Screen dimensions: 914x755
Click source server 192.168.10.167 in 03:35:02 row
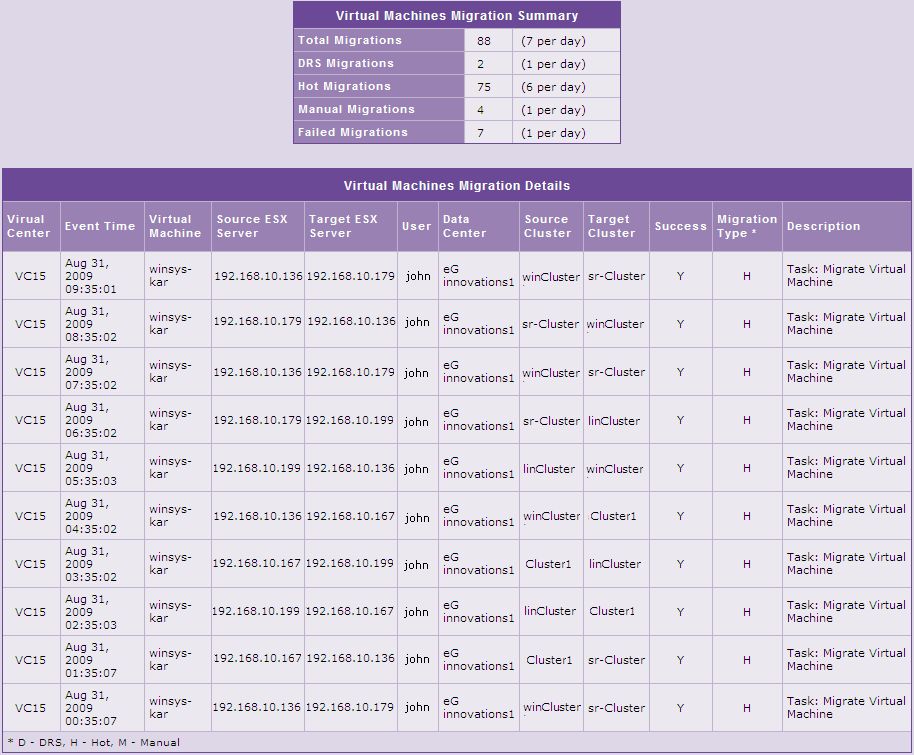coord(256,563)
